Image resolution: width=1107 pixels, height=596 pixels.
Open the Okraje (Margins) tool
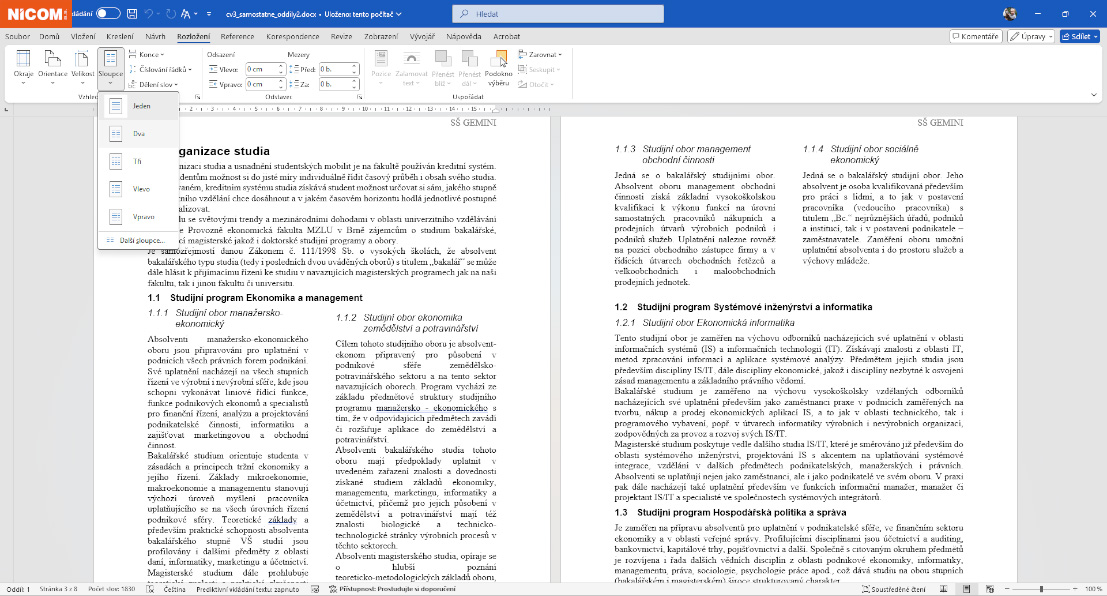point(22,64)
